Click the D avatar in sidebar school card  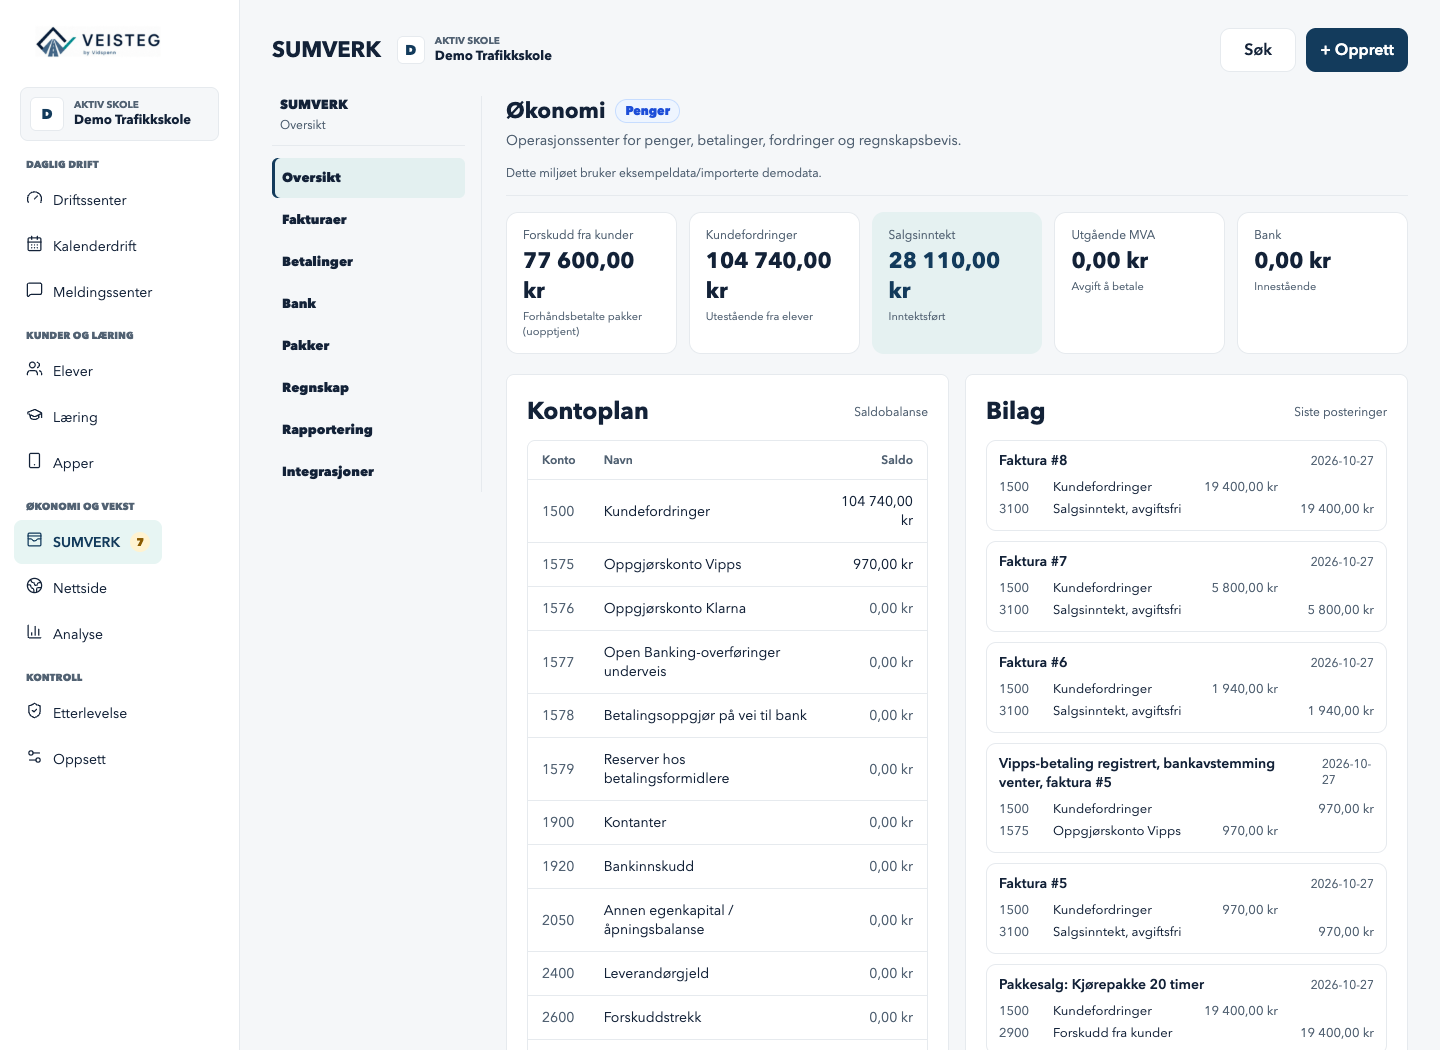click(x=47, y=114)
